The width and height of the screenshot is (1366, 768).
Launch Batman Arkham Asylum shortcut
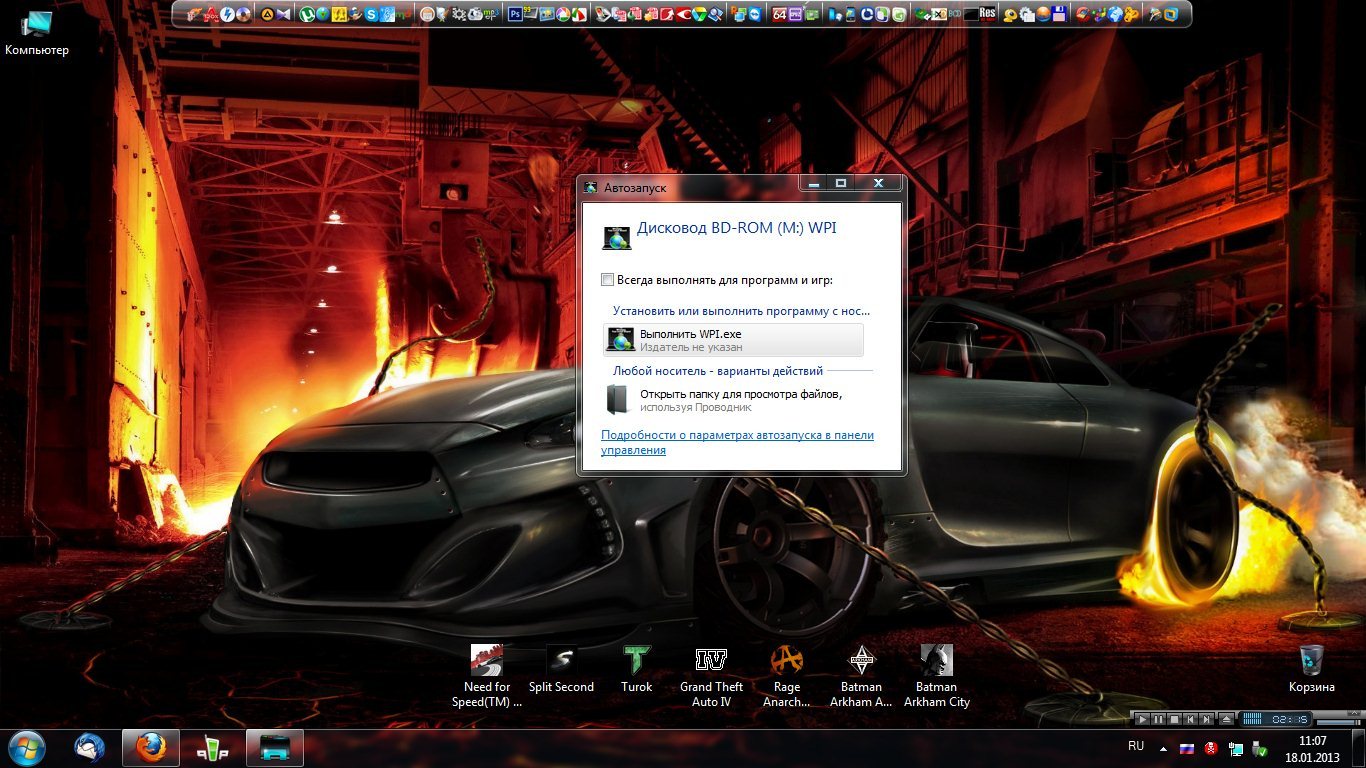point(861,676)
